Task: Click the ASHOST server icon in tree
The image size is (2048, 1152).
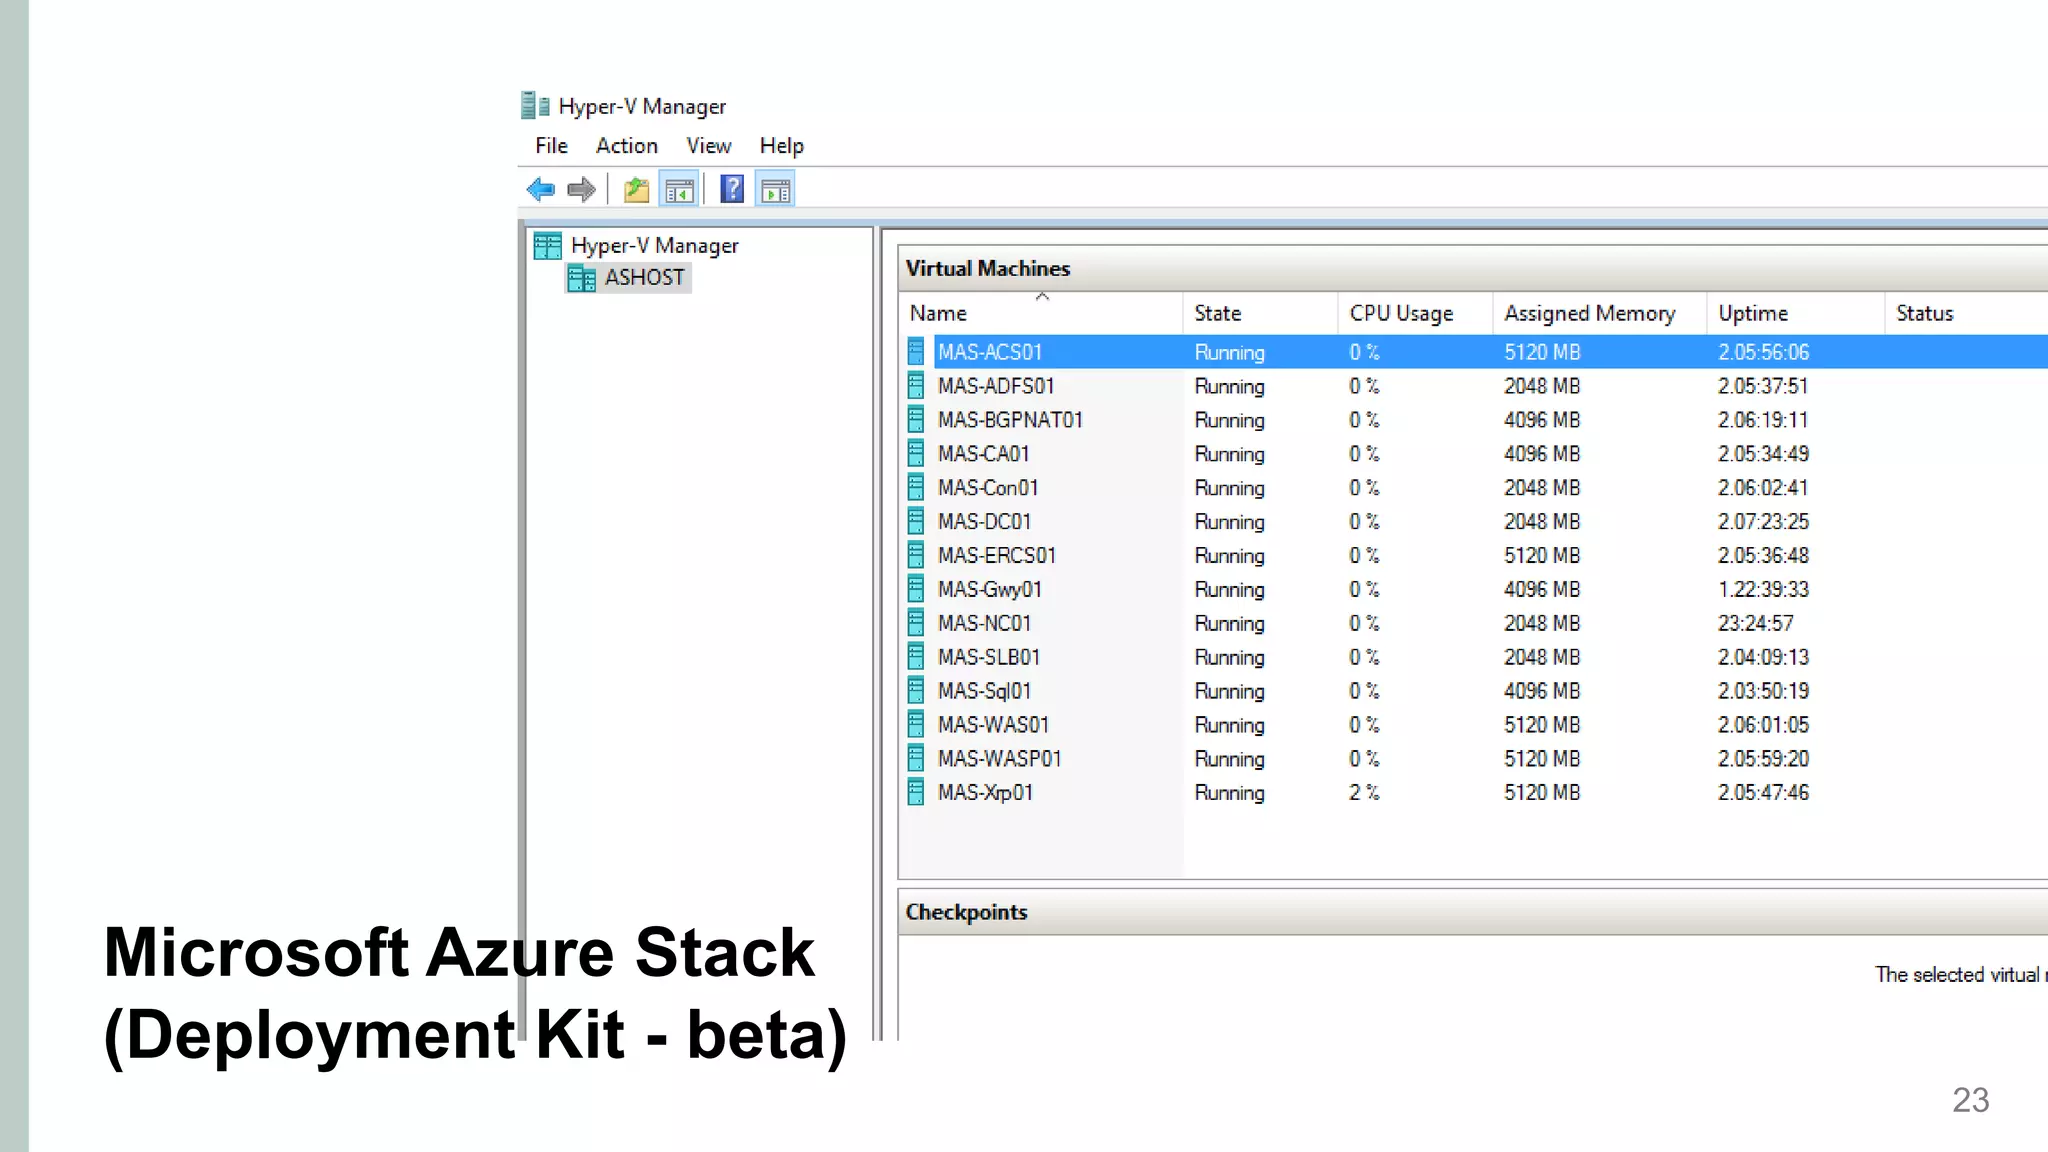Action: 582,278
